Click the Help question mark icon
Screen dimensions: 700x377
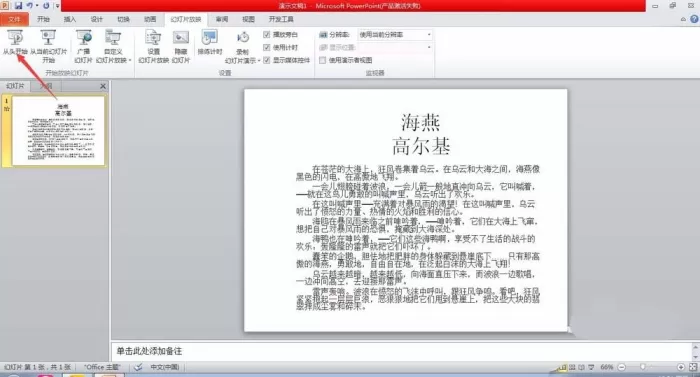[694, 19]
